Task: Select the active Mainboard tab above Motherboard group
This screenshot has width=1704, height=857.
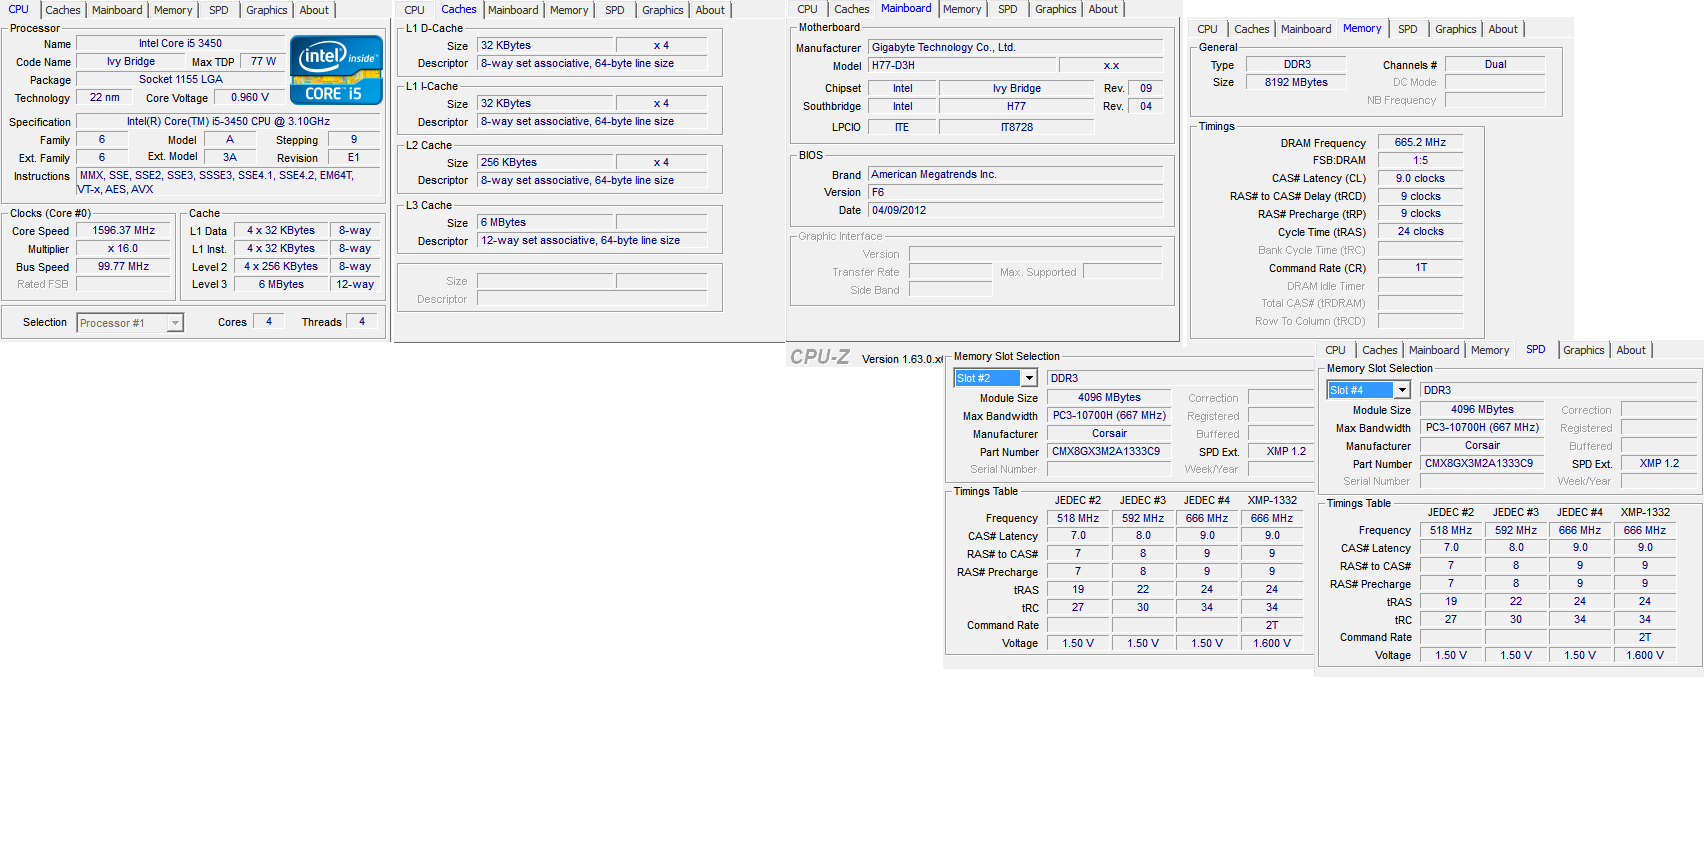Action: tap(906, 8)
